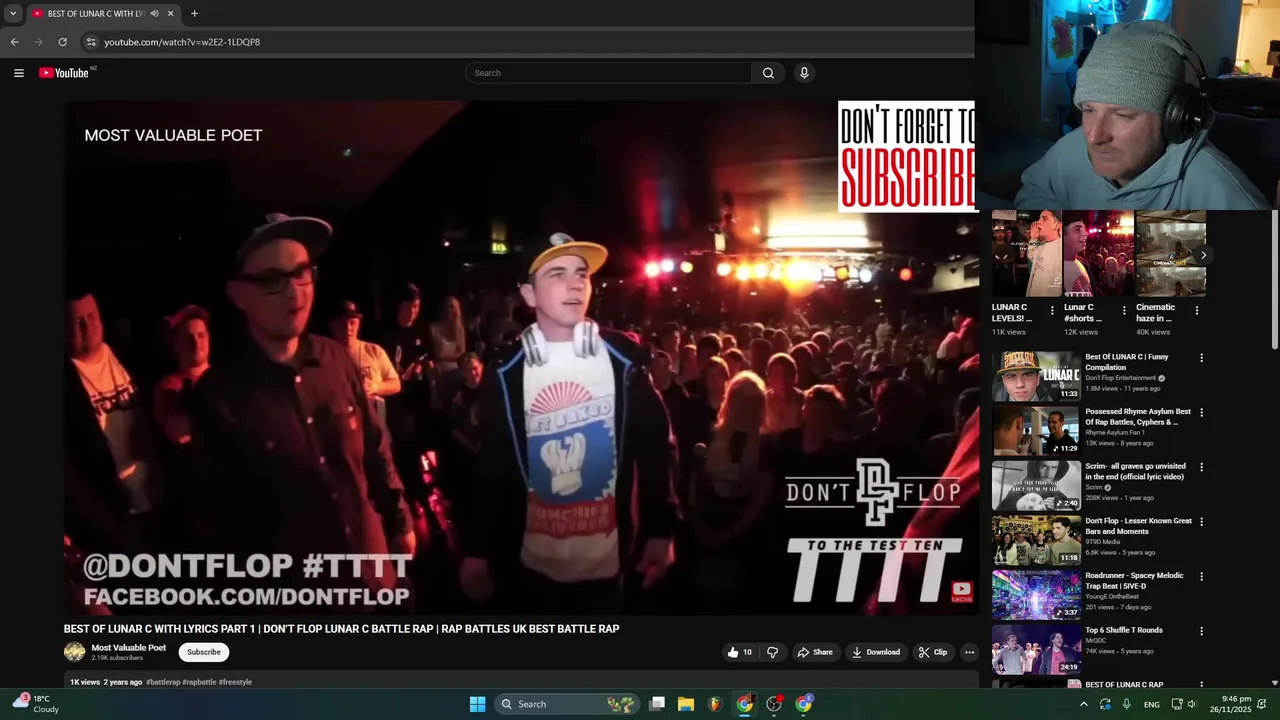
Task: Click the tray microphone icon
Action: (x=1127, y=704)
